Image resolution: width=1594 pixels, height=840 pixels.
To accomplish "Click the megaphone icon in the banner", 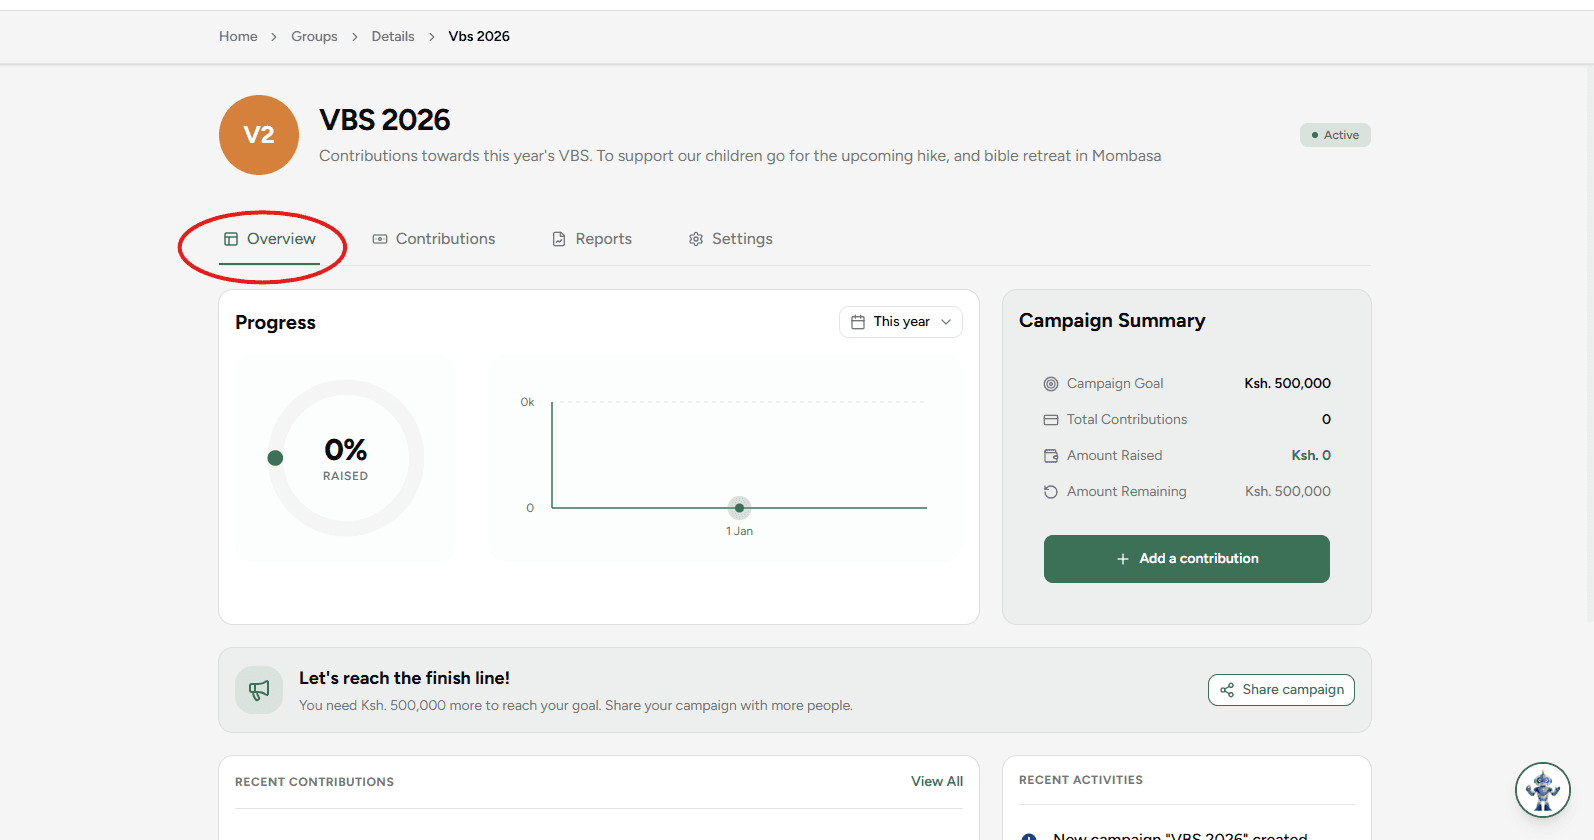I will (259, 690).
